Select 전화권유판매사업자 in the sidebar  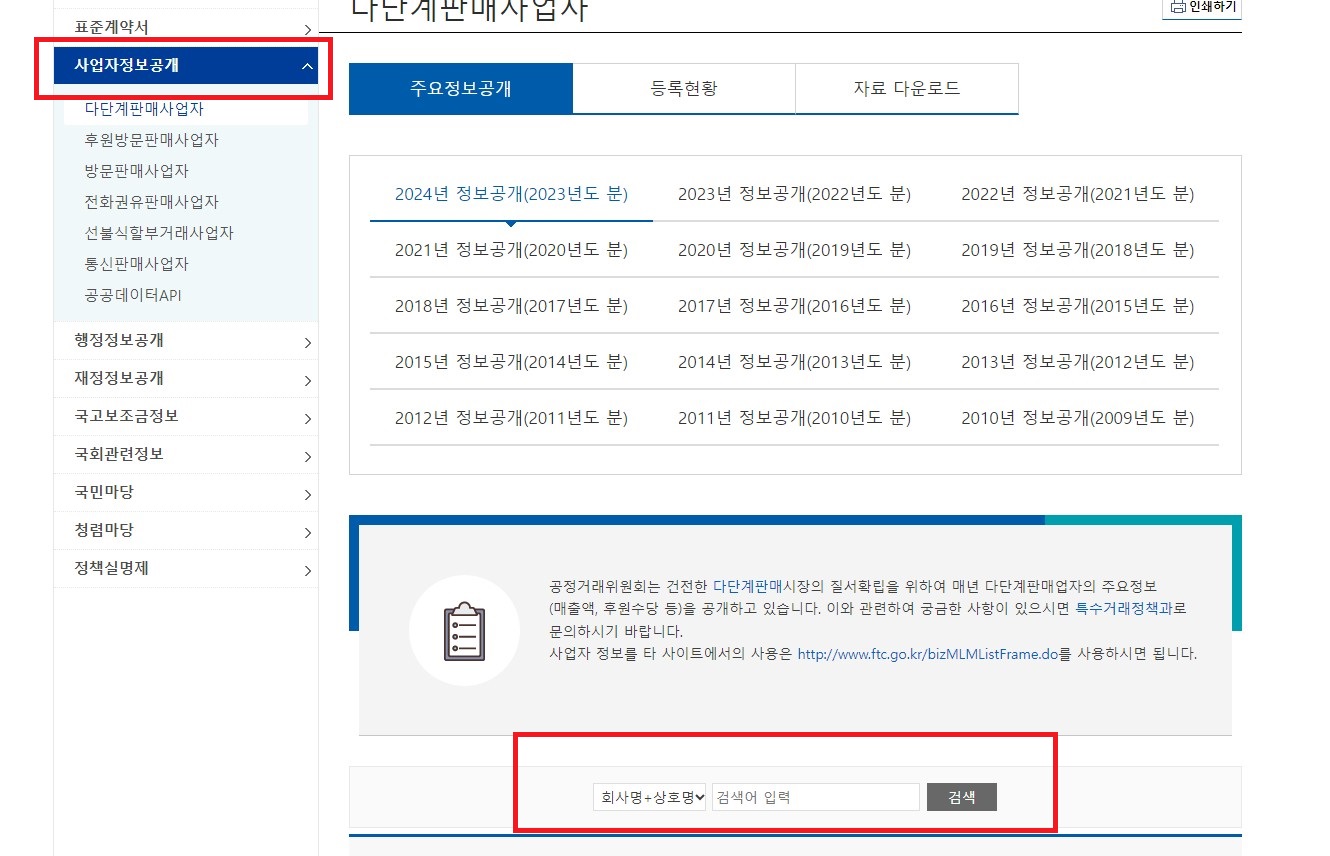tap(152, 202)
